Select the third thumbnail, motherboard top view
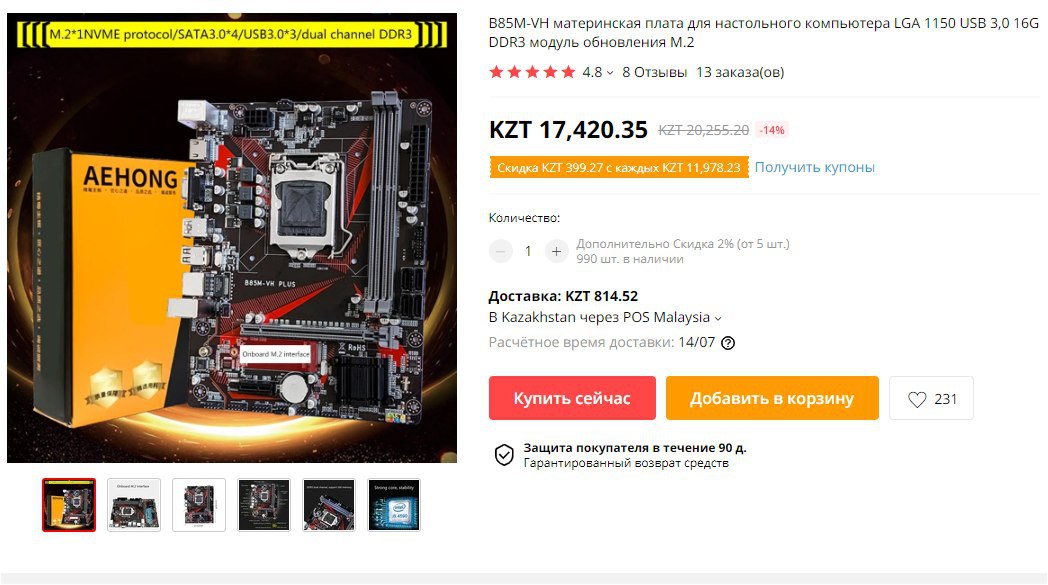 pos(199,505)
